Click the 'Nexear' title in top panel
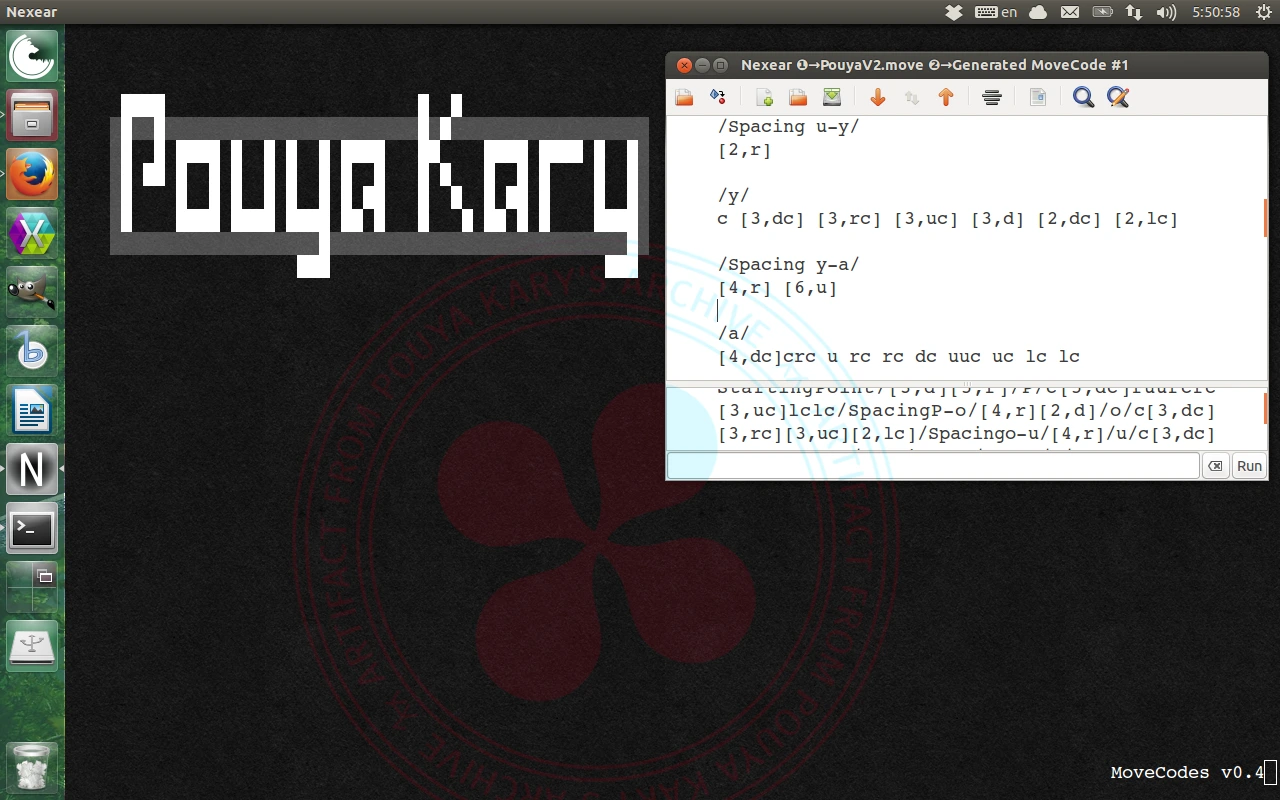This screenshot has height=800, width=1280. pos(32,12)
